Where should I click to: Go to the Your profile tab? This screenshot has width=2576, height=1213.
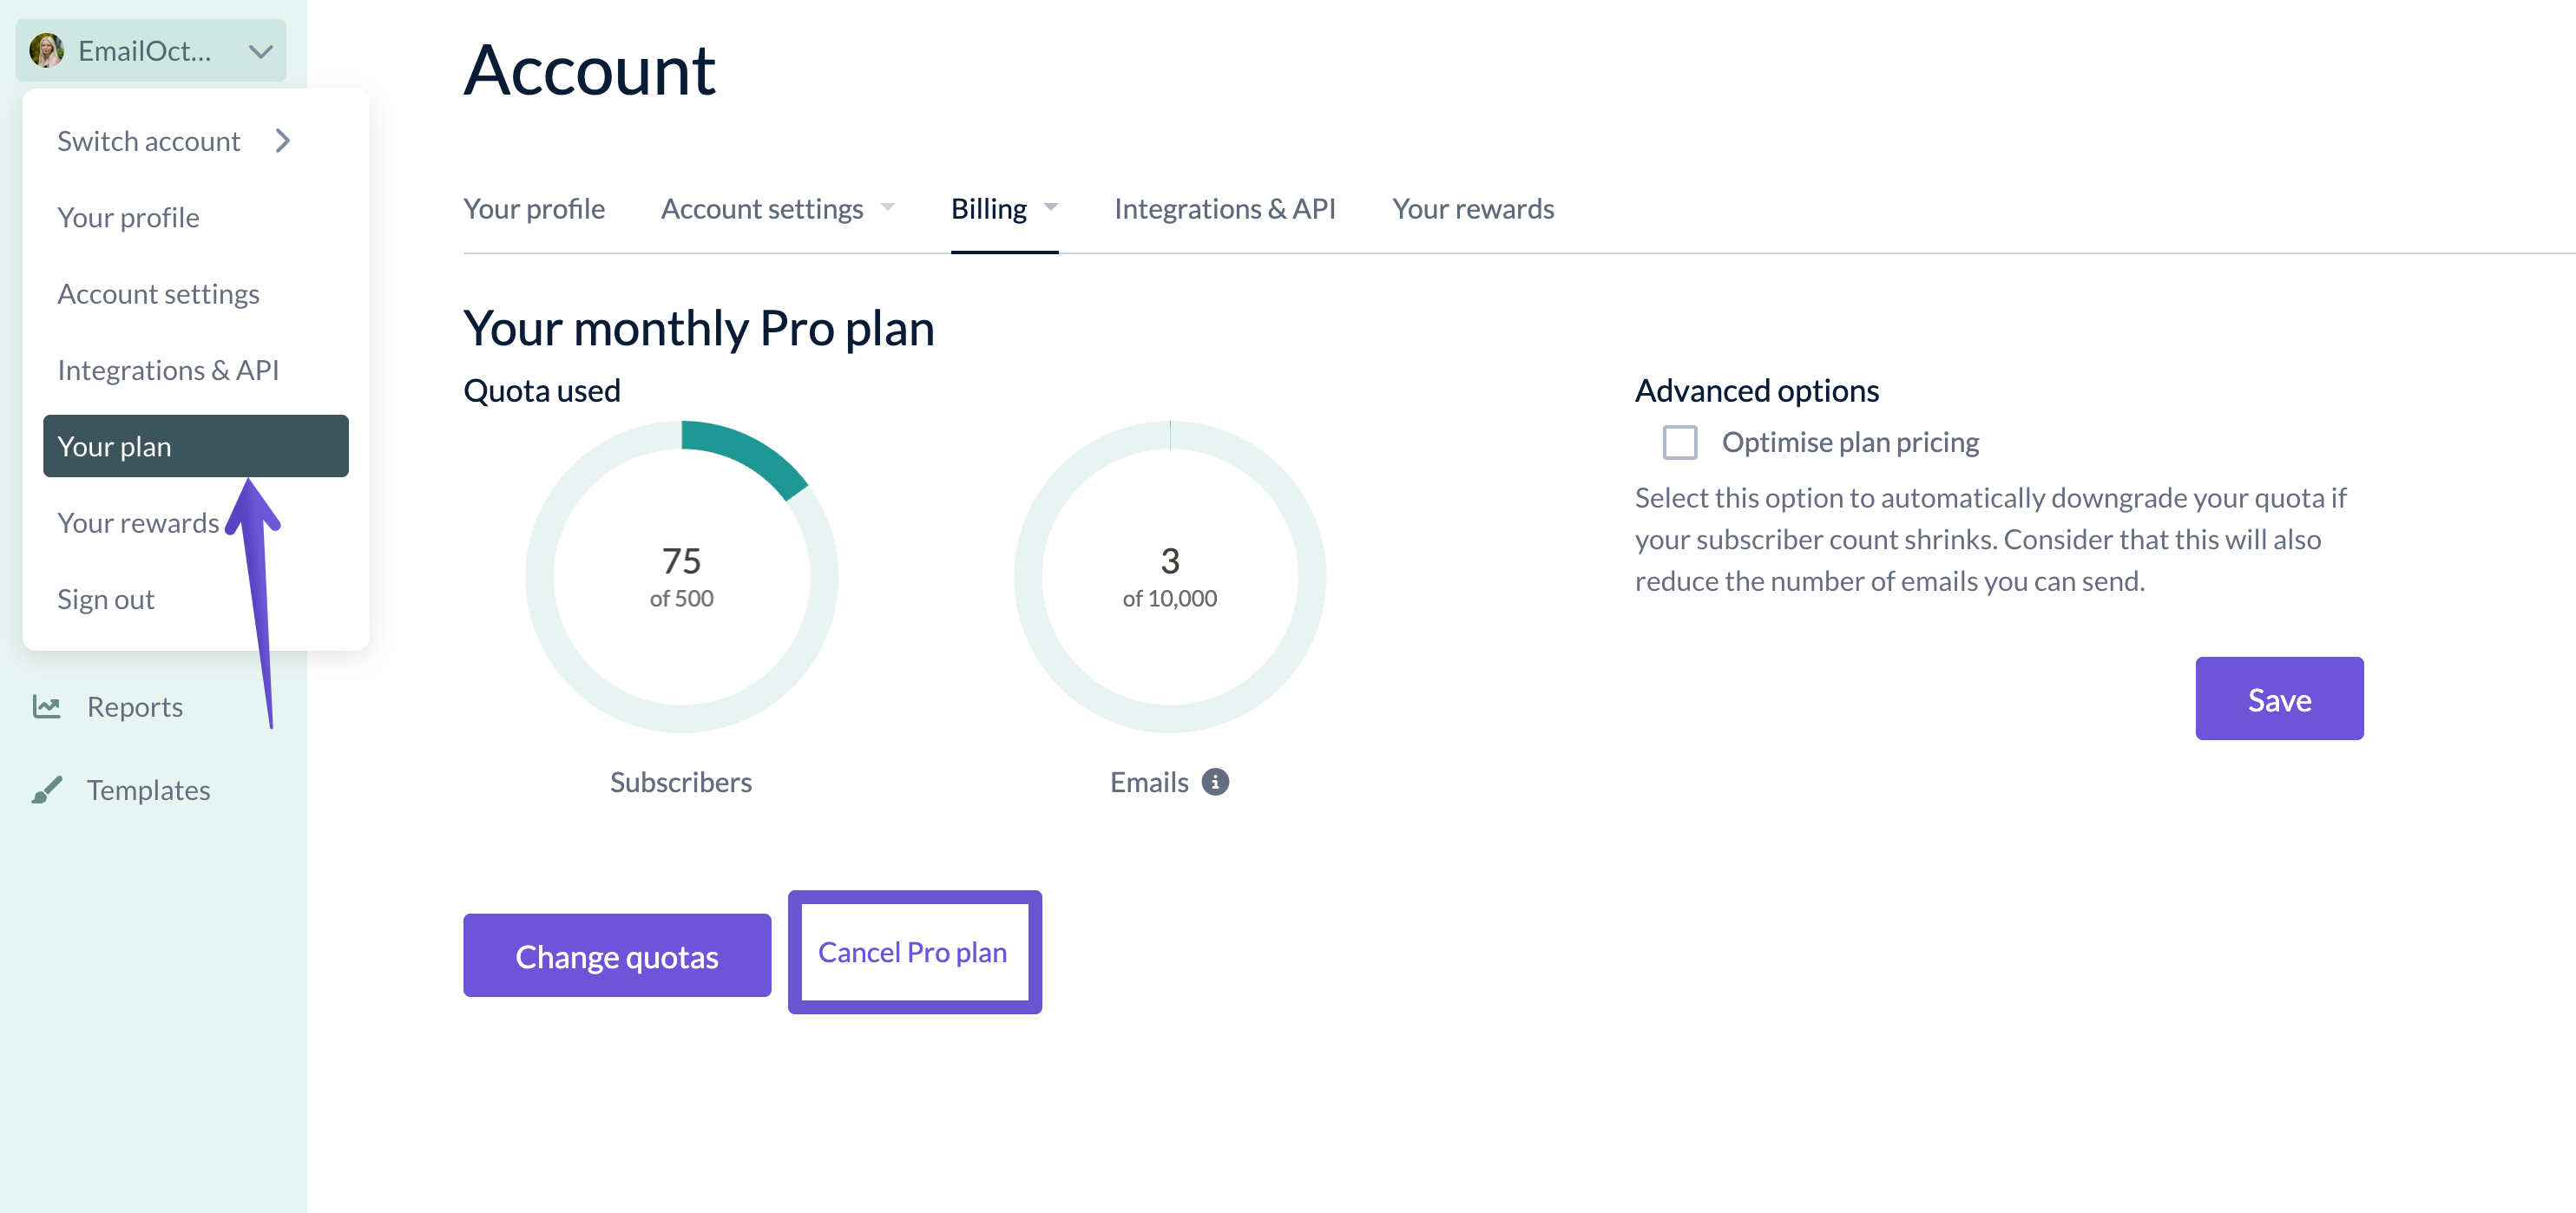534,209
